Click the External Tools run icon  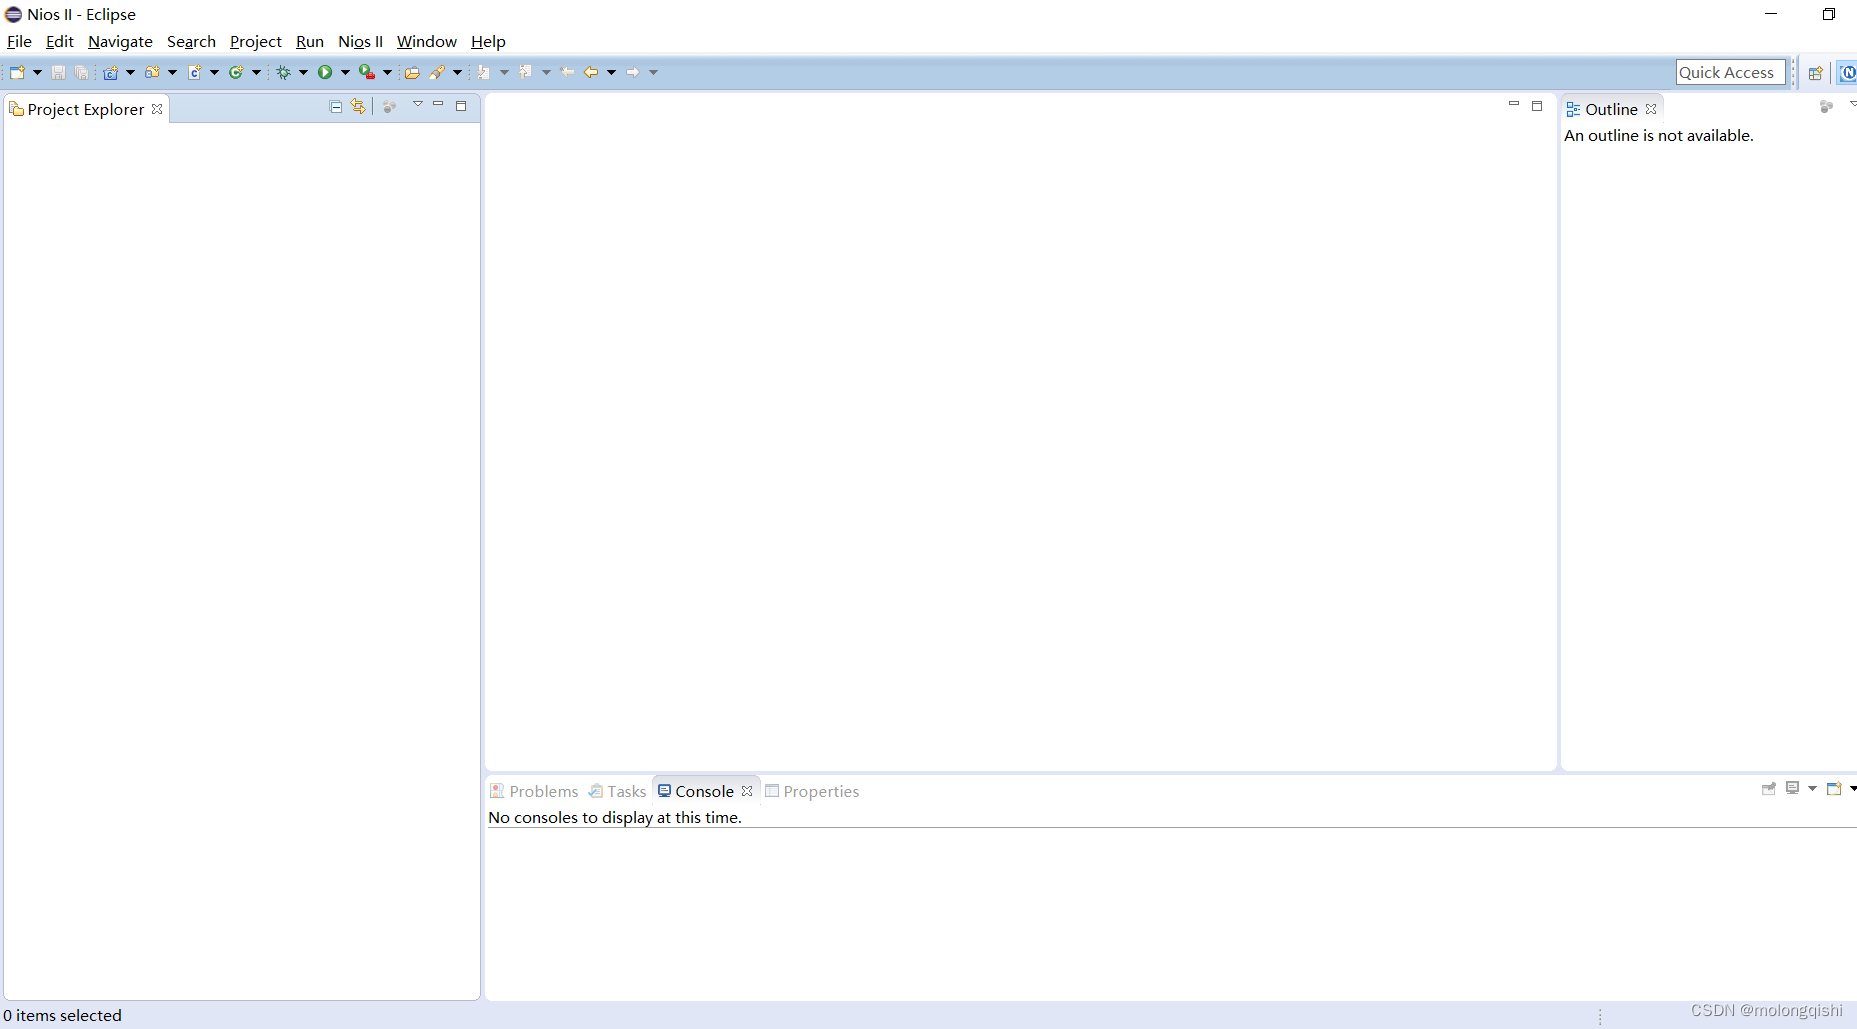367,72
